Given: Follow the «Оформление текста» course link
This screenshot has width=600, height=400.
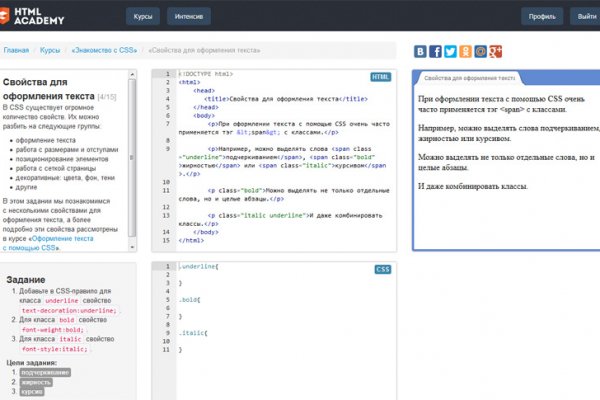Looking at the screenshot, I should tap(60, 241).
